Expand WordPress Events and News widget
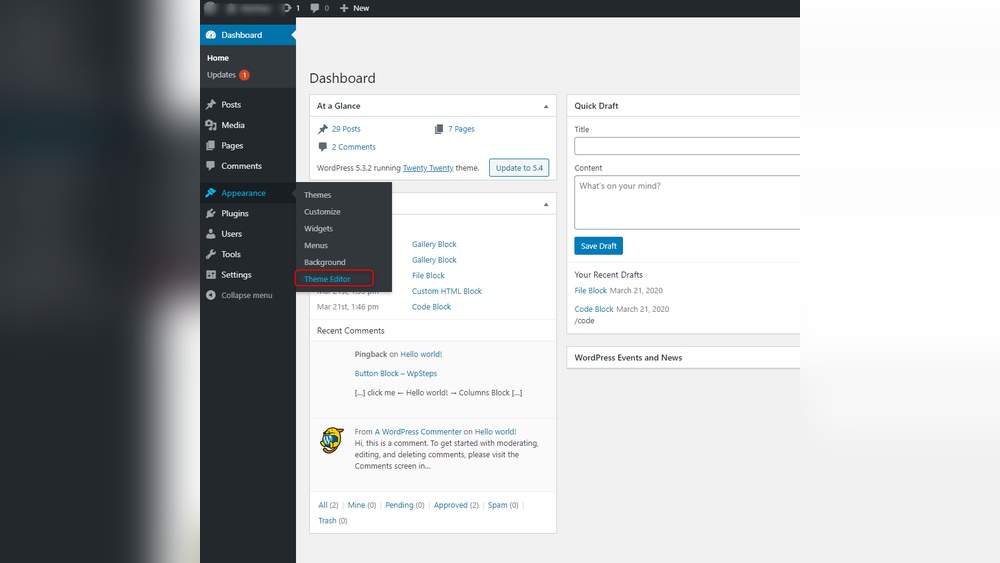This screenshot has height=563, width=1000. pos(683,358)
